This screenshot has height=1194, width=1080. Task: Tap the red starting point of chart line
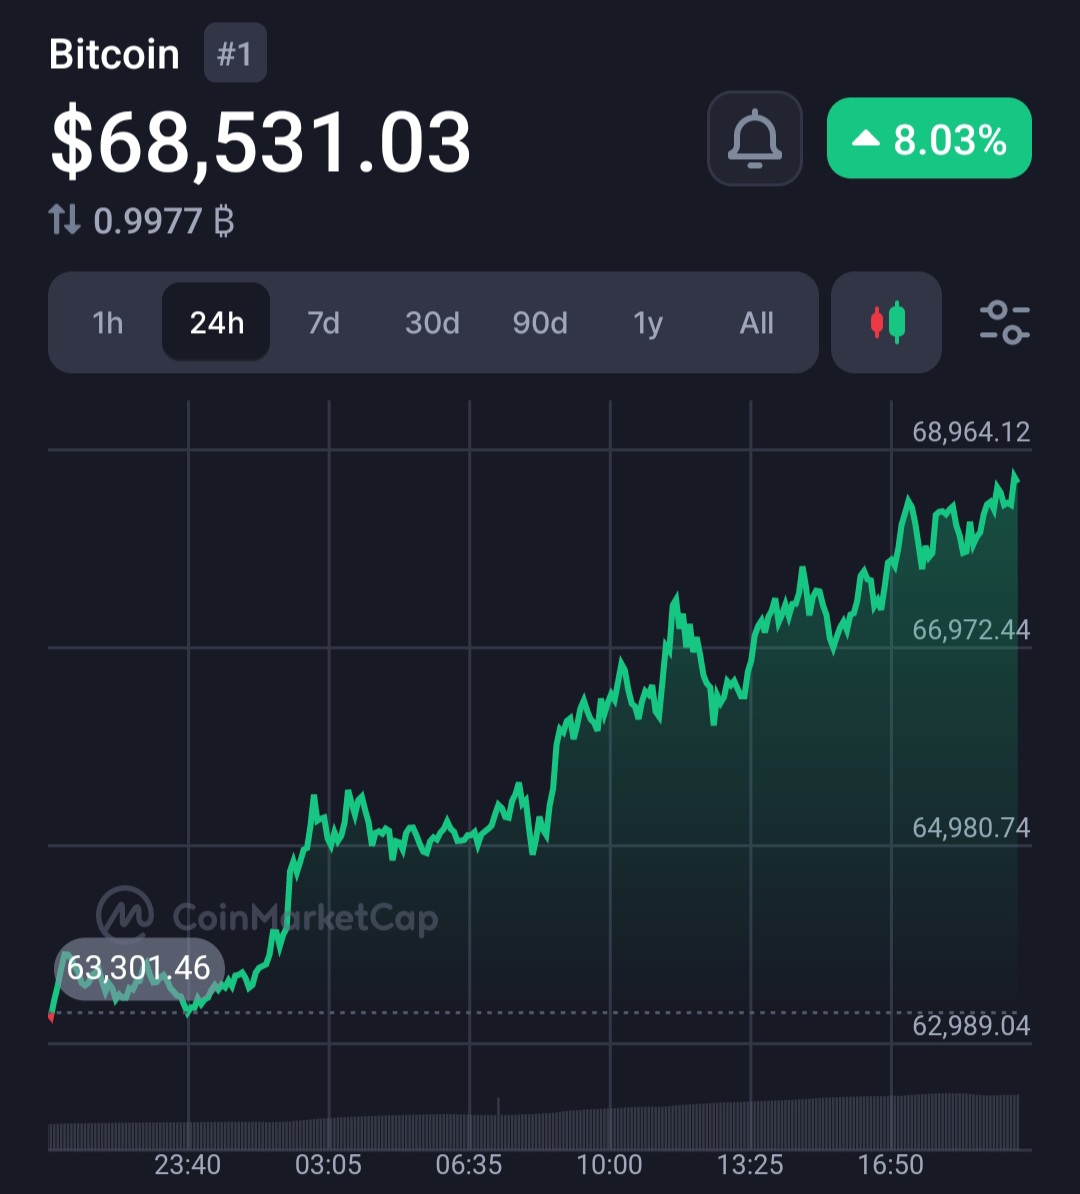tap(51, 1017)
